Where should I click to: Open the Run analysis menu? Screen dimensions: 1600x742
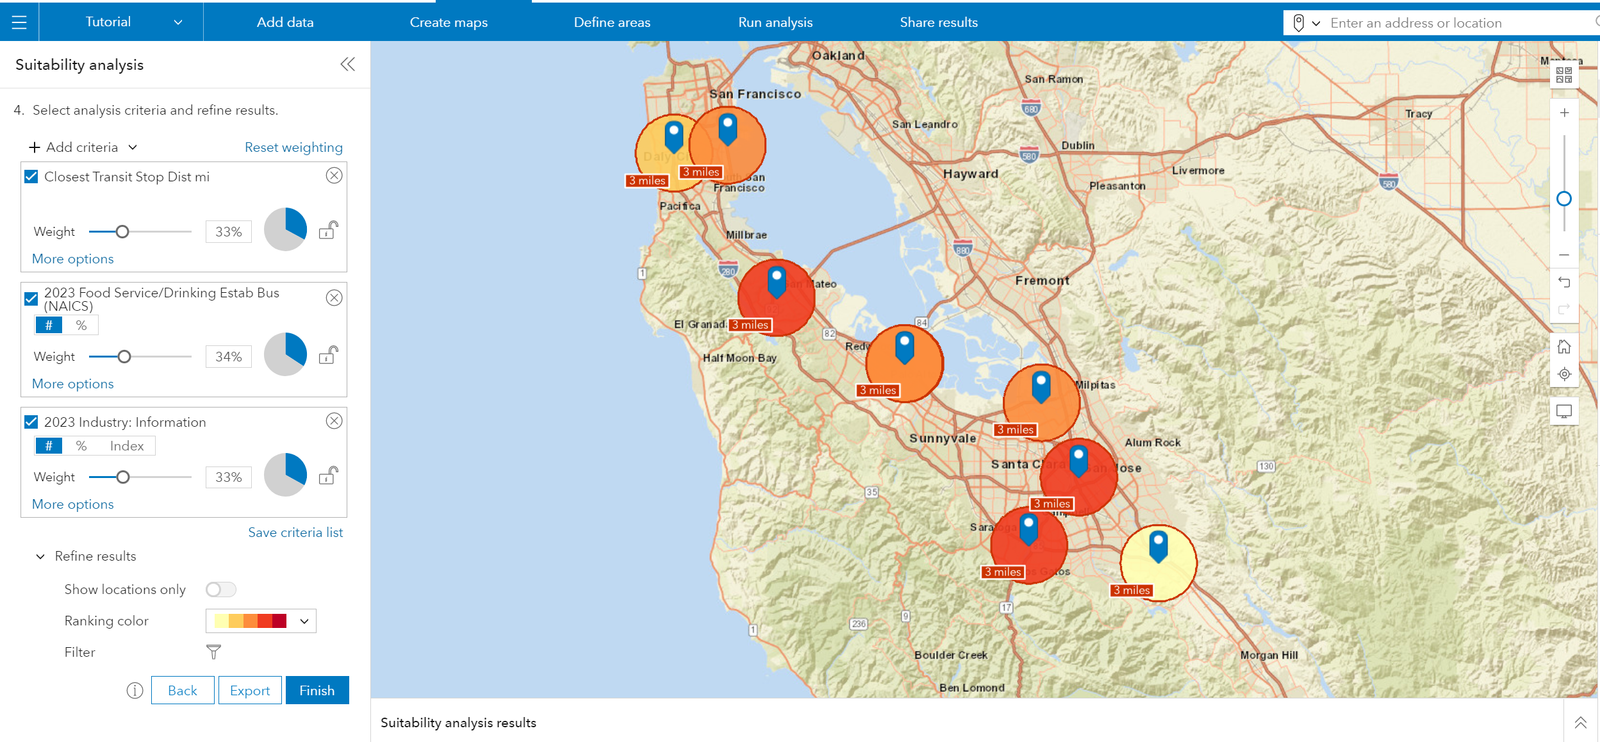click(775, 22)
